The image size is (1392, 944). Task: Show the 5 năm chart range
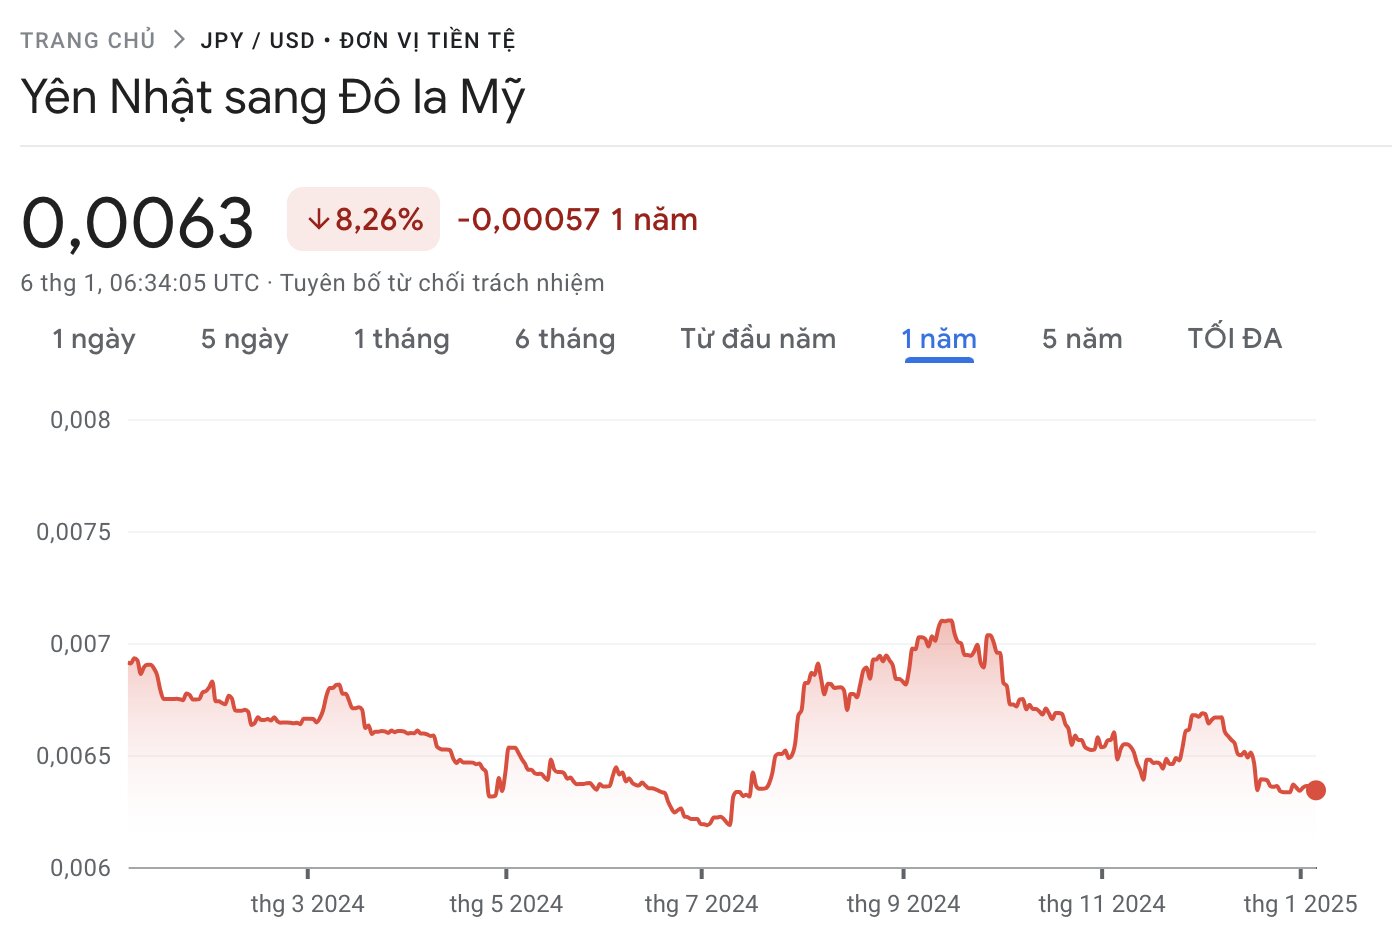1082,339
